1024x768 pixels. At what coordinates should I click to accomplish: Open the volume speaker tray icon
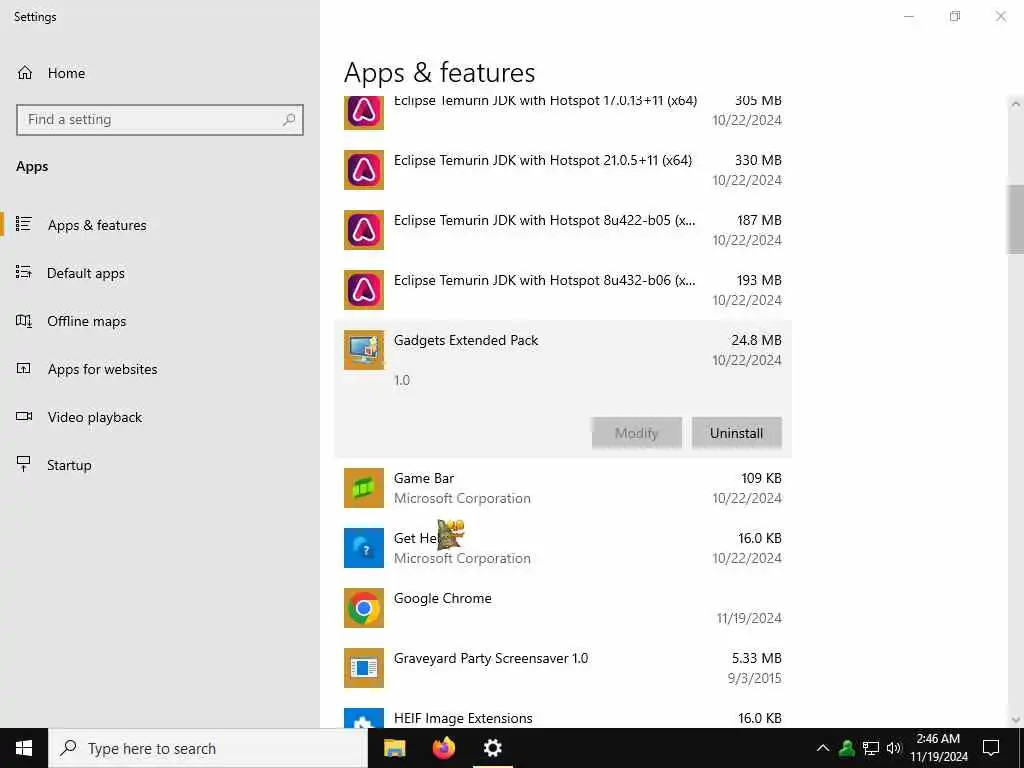coord(894,748)
